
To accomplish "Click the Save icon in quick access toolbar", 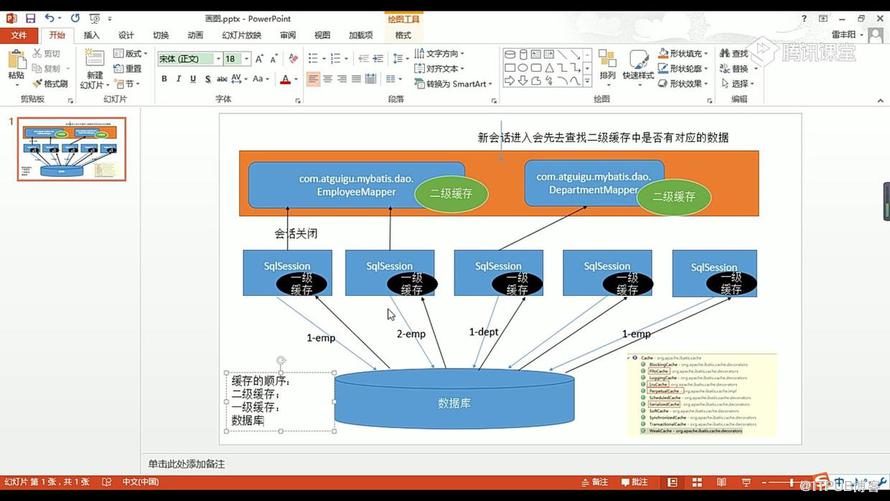I will click(30, 19).
